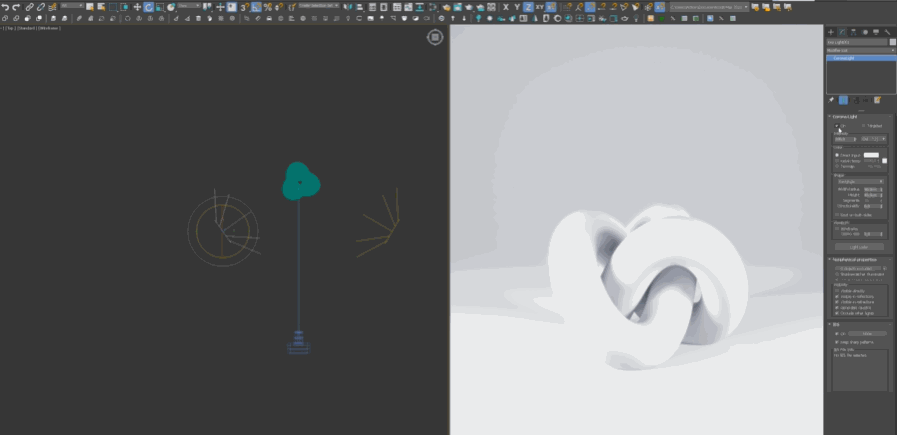
Task: Open the Hierarchy tab in the command panel
Action: click(x=854, y=32)
